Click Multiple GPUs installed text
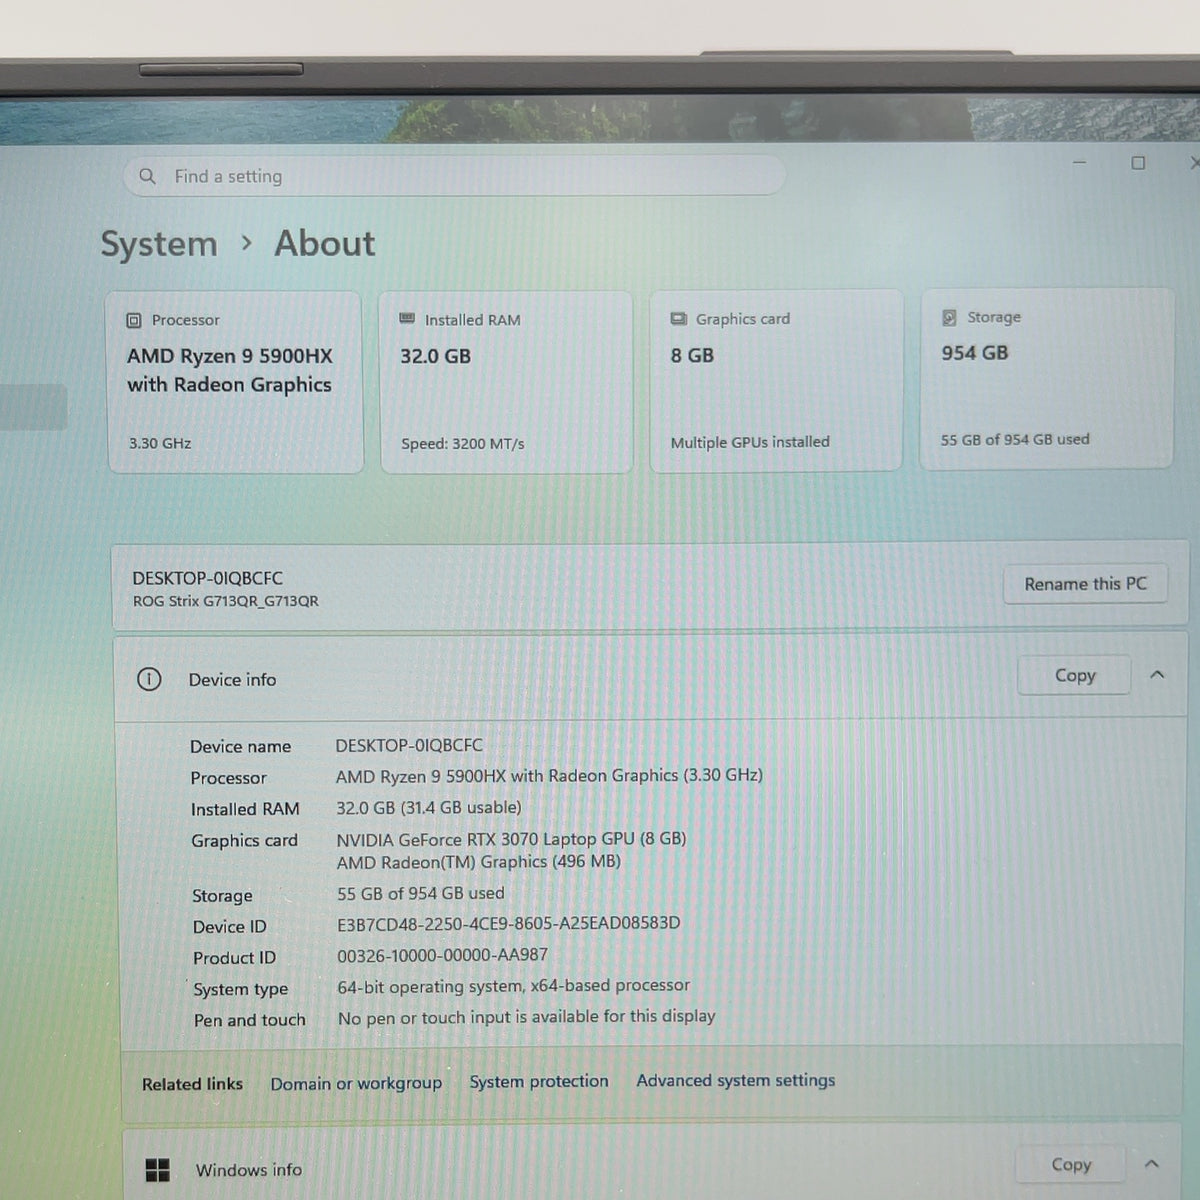1200x1200 pixels. pos(750,442)
